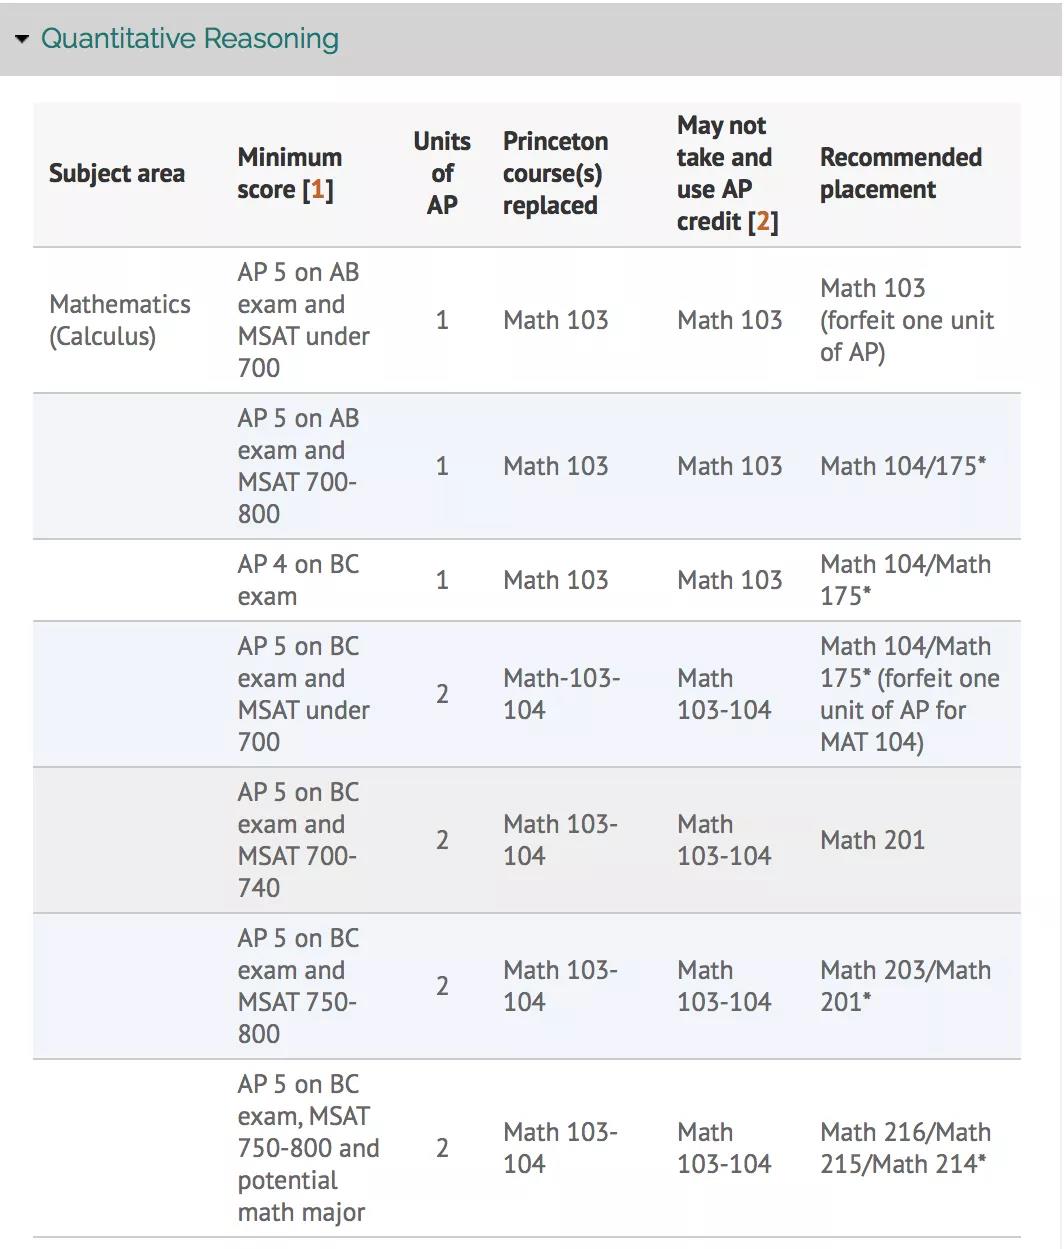Click the Recommended placement column header
The width and height of the screenshot is (1064, 1249).
[900, 173]
